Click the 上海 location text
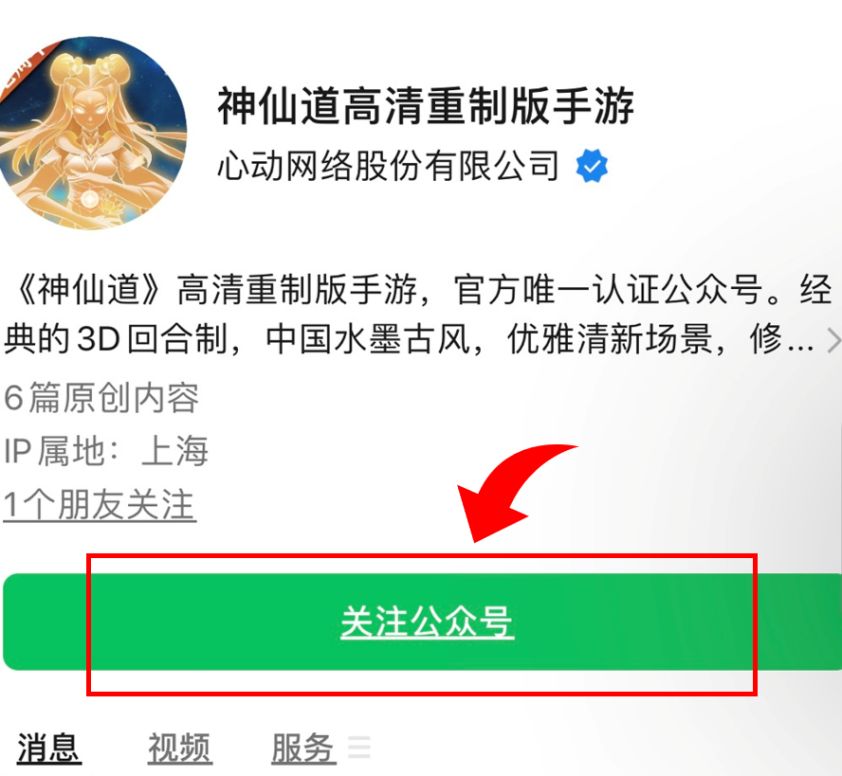Screen dimensions: 842x776 (175, 451)
